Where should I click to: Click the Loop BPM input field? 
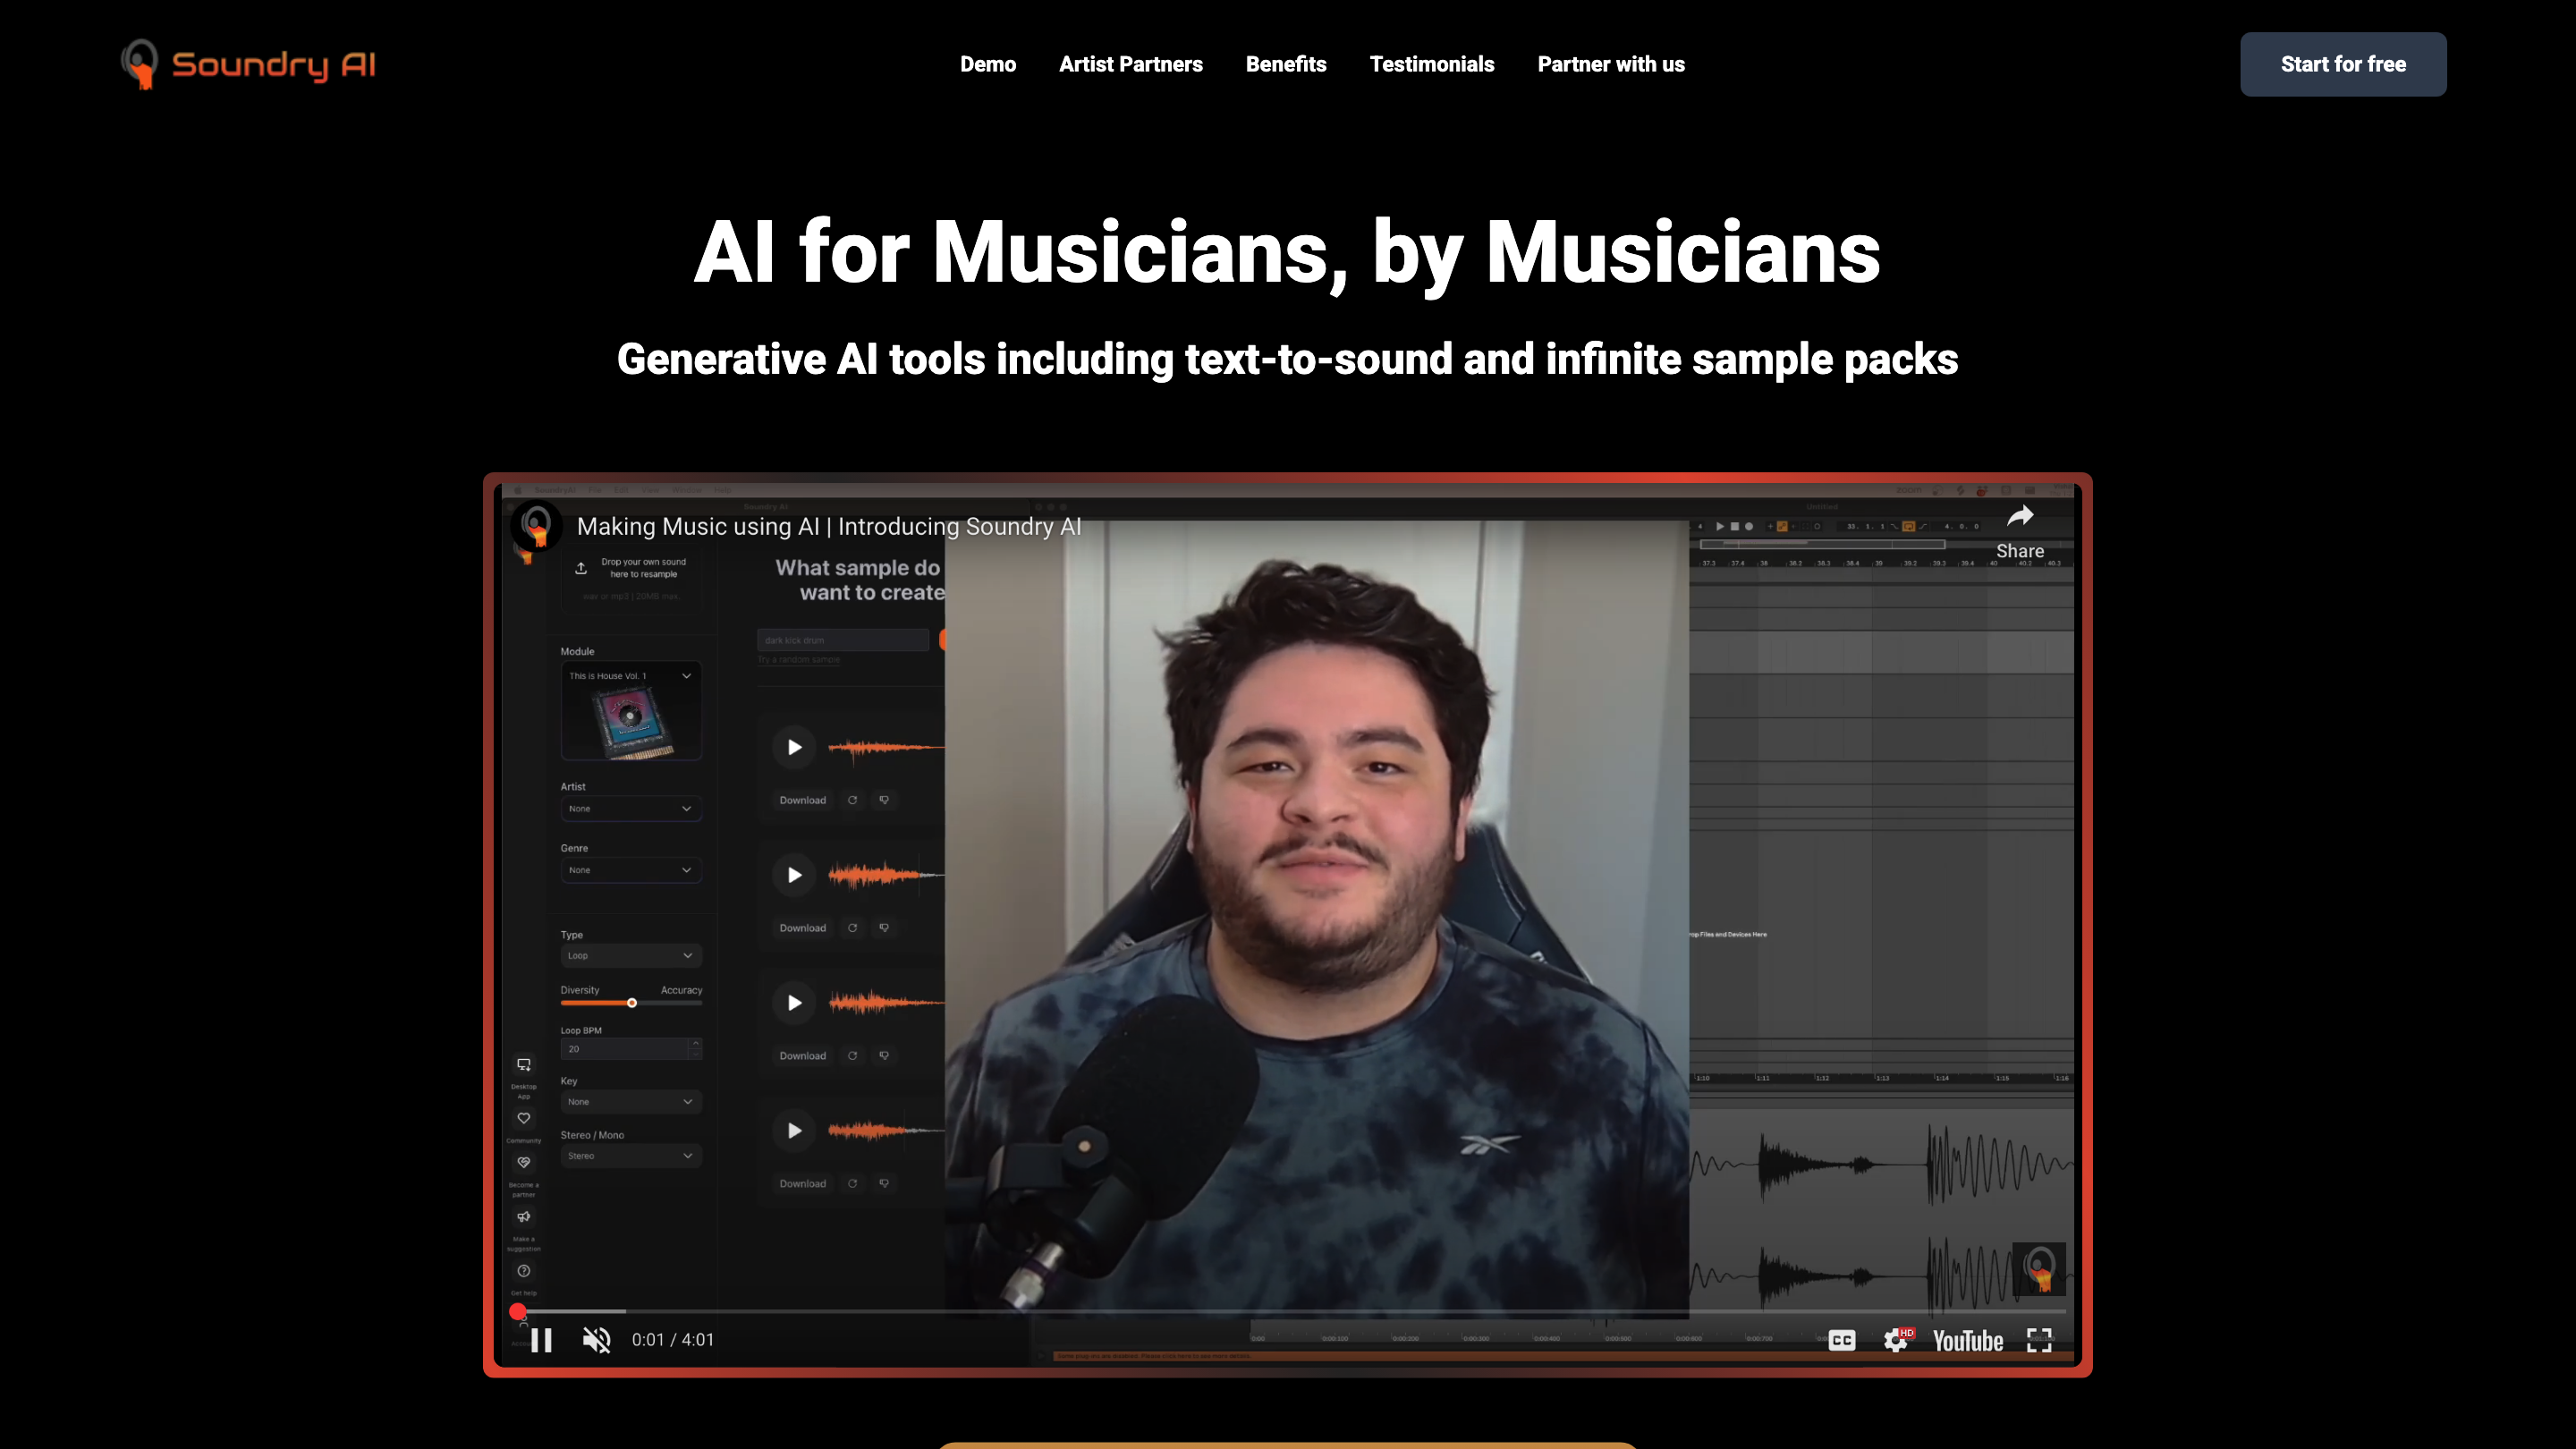click(x=626, y=1048)
